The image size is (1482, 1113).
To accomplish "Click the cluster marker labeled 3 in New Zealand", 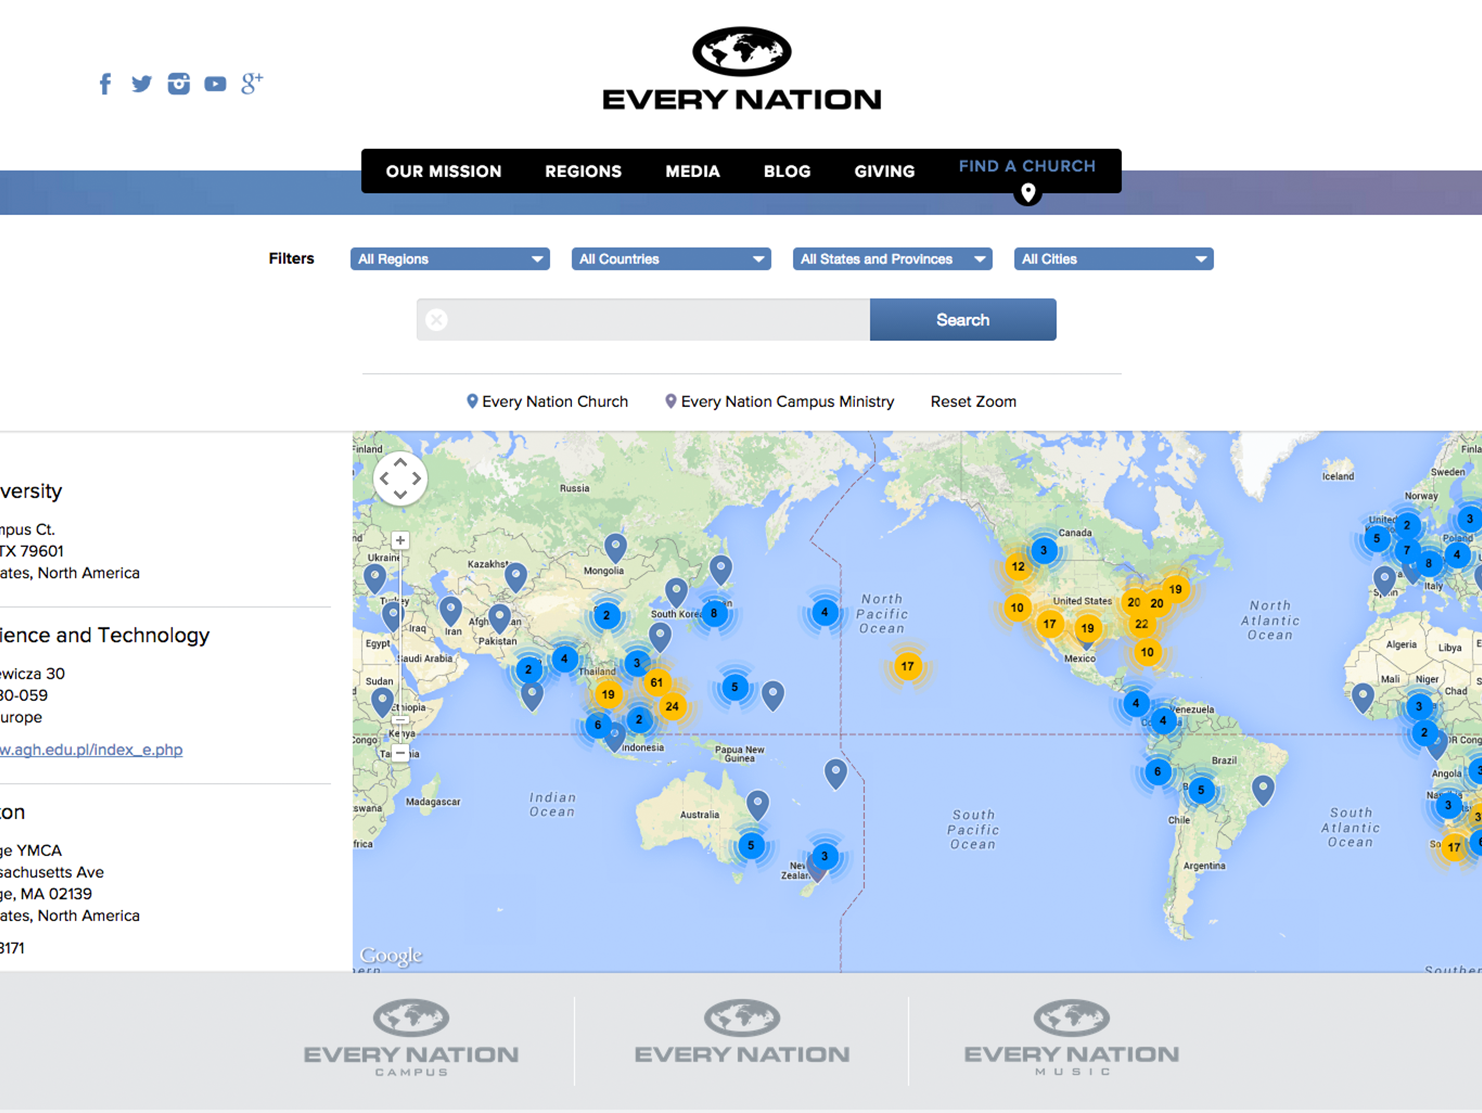I will tap(824, 856).
